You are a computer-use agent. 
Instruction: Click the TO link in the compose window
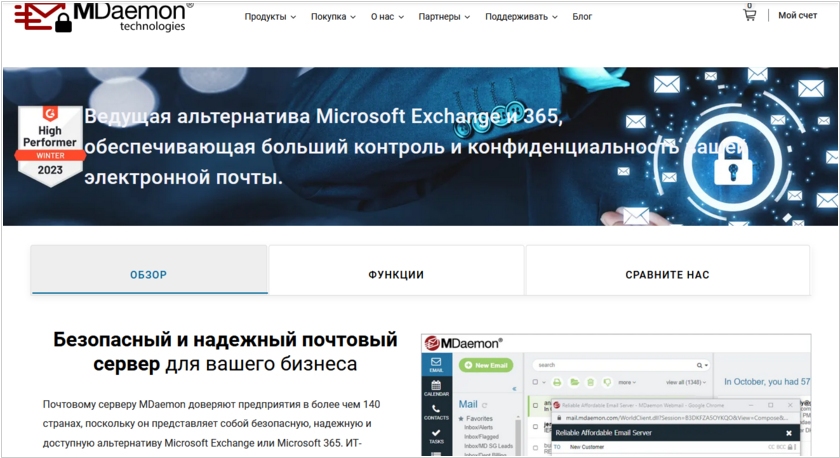(557, 447)
